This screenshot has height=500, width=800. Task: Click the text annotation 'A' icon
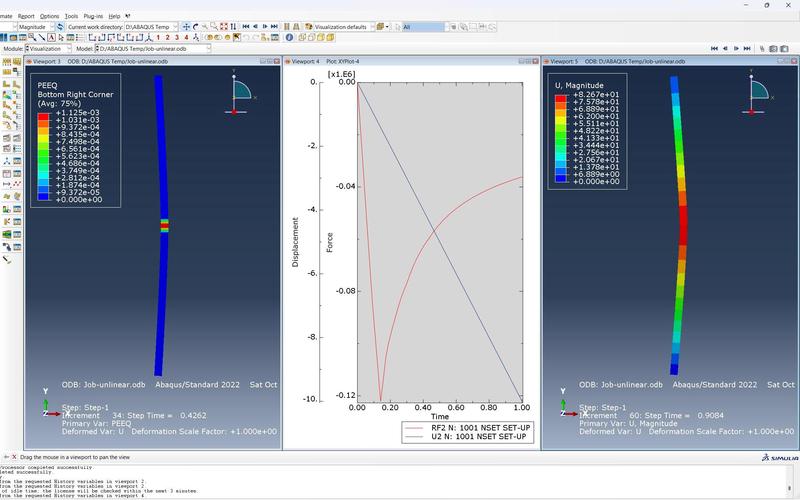[x=52, y=37]
